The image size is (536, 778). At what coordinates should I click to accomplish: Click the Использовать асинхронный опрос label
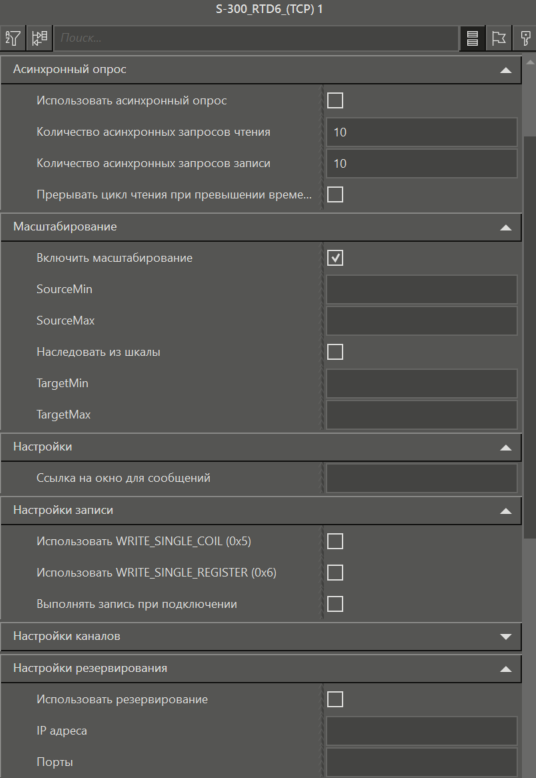point(132,101)
